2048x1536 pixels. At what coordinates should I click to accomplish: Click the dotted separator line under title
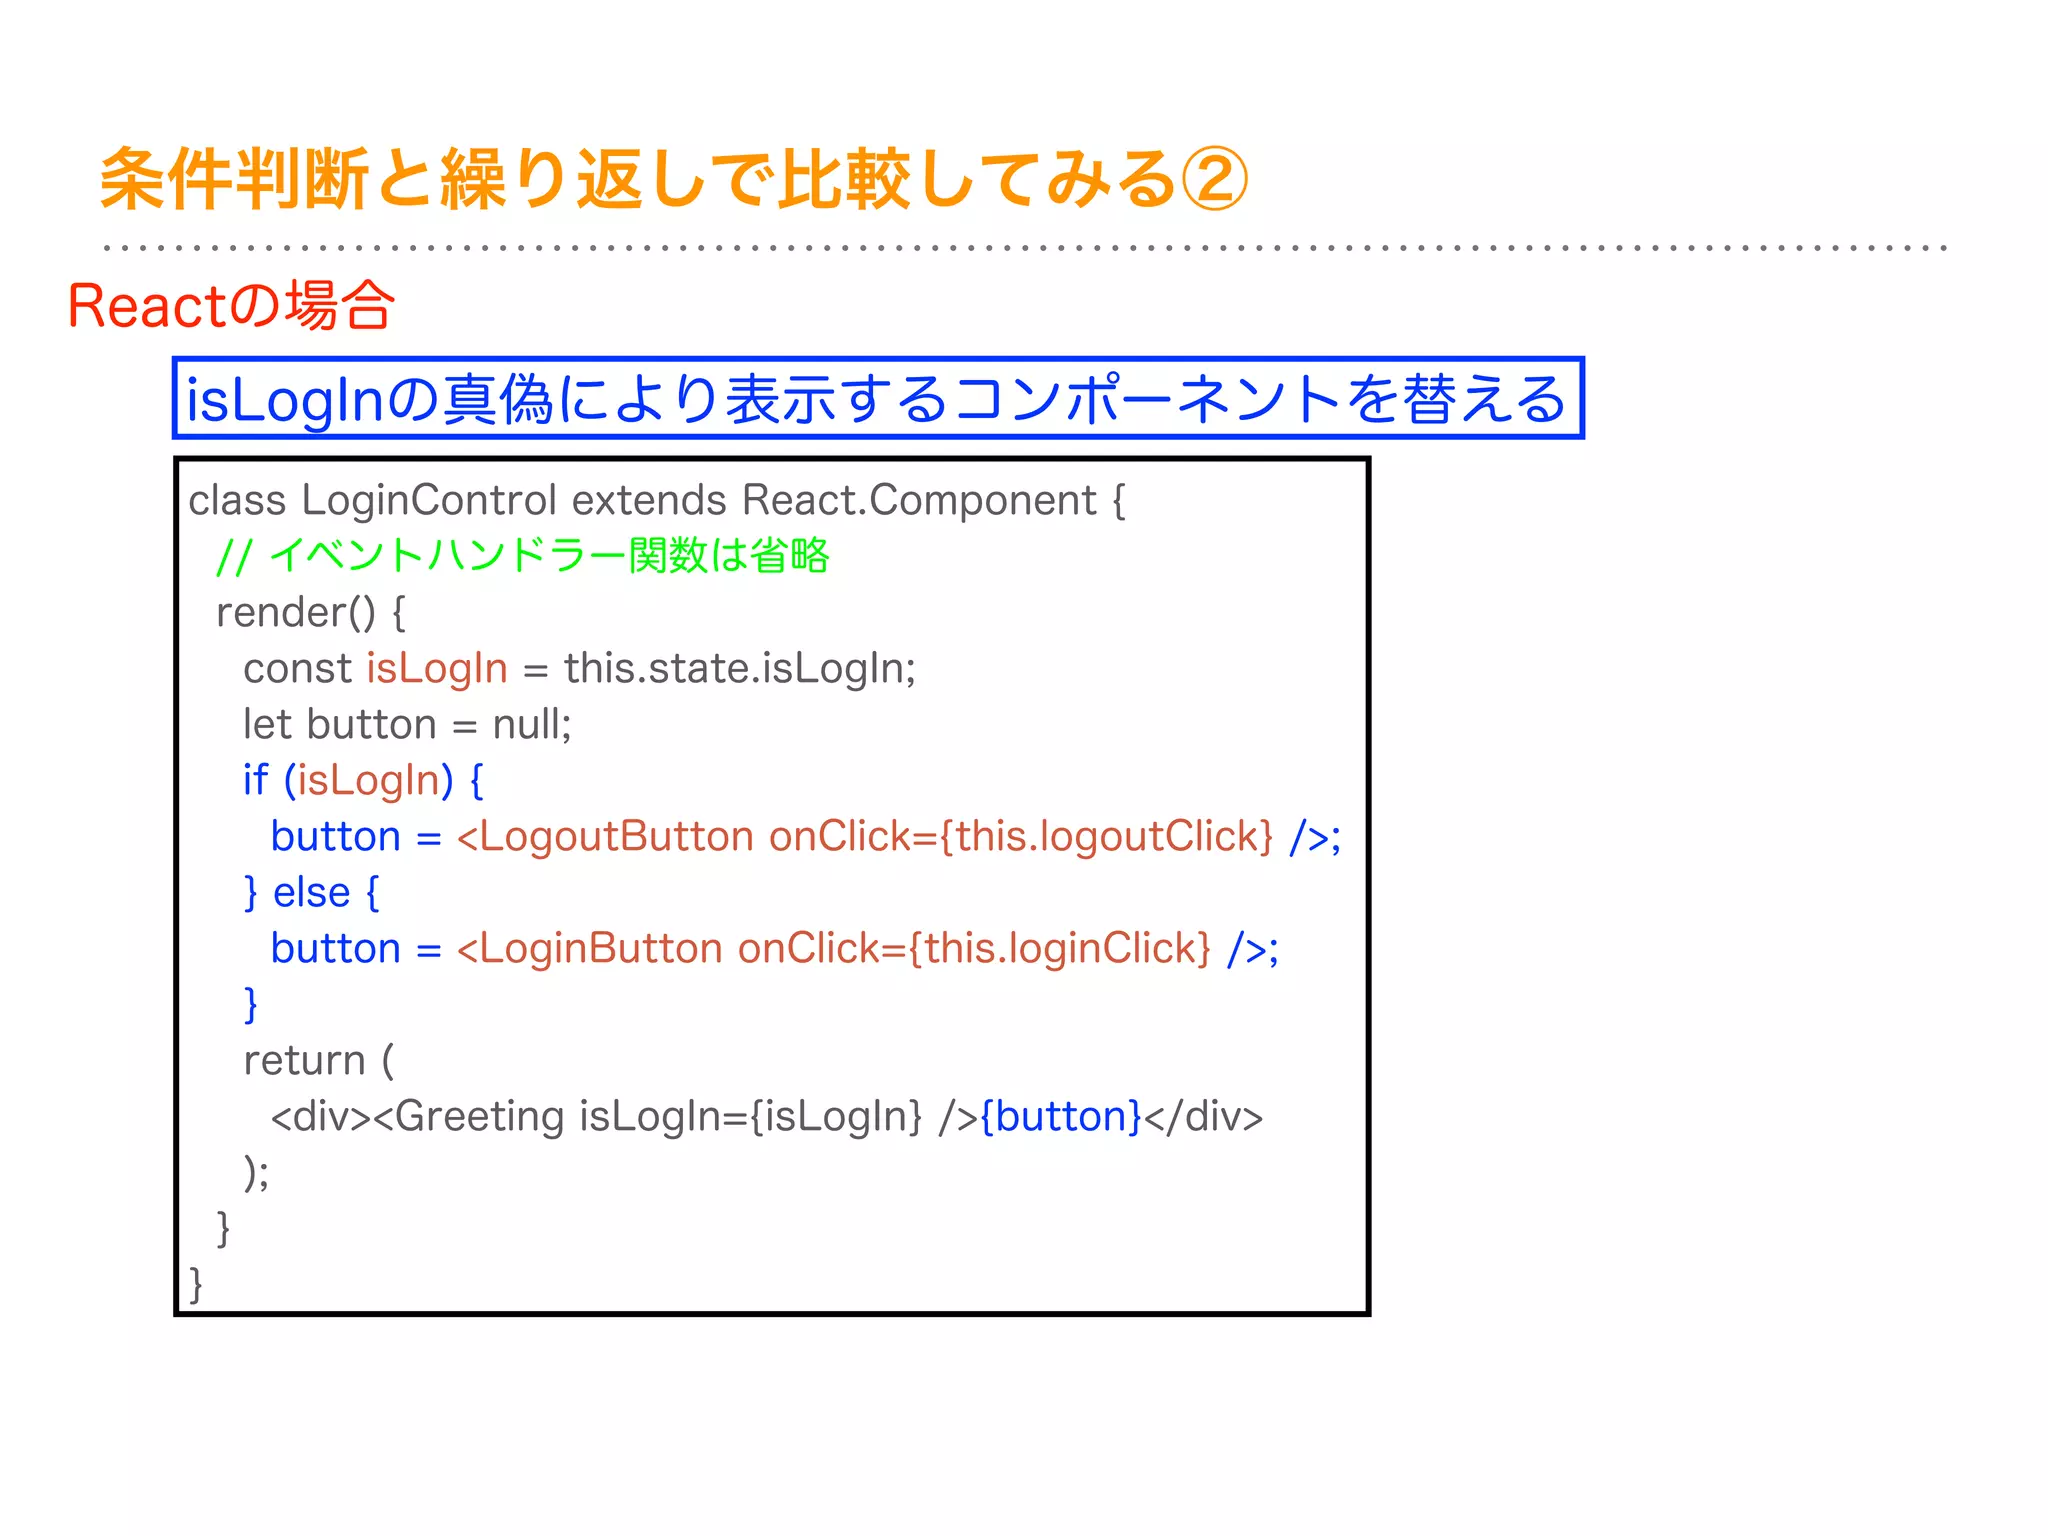[x=1024, y=247]
